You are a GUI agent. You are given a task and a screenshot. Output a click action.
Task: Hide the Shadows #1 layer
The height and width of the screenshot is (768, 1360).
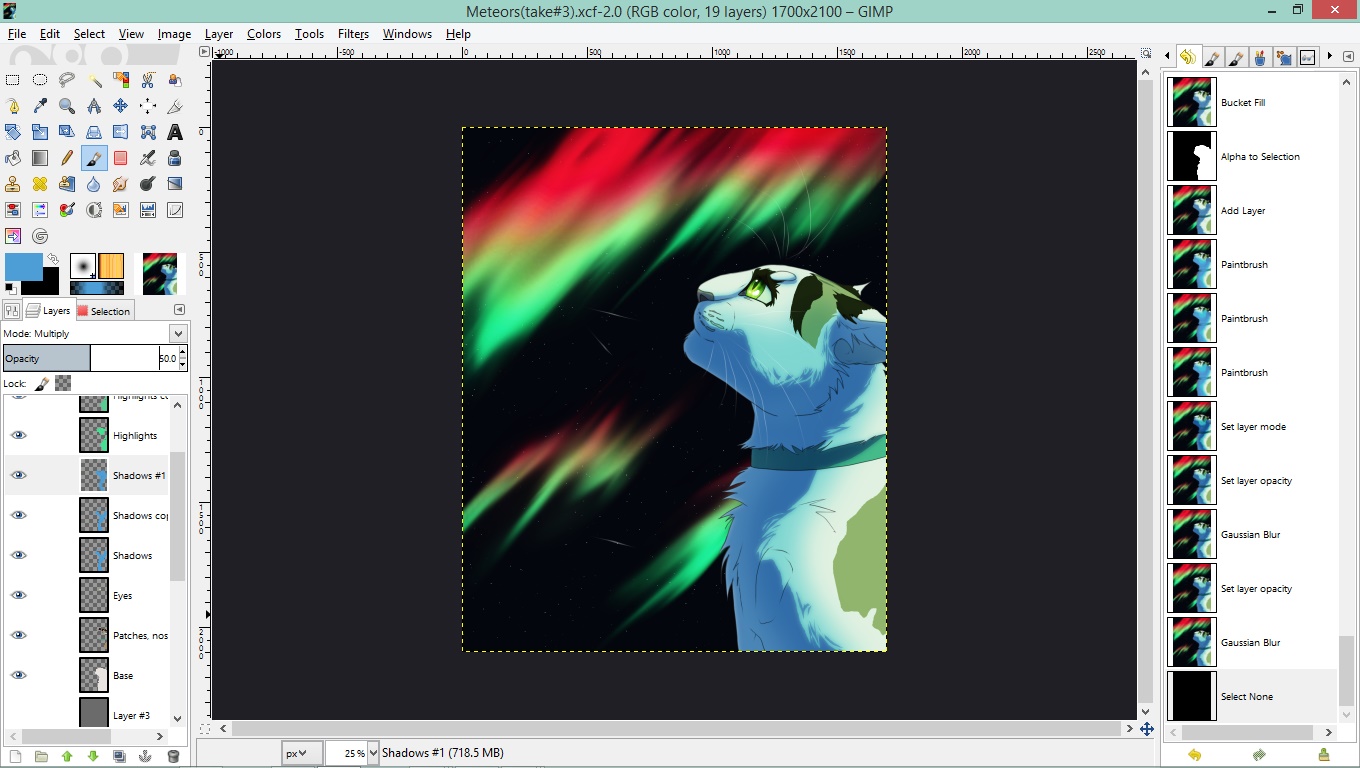(x=18, y=475)
